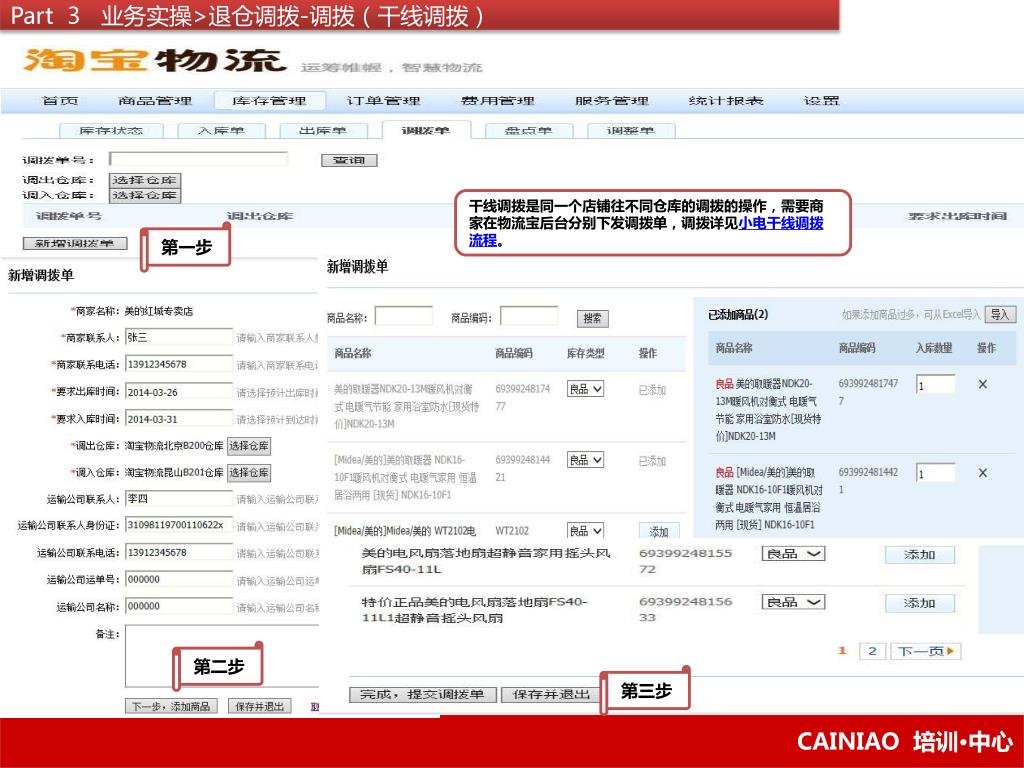
Task: Click 导入 Excel import button
Action: [1000, 314]
